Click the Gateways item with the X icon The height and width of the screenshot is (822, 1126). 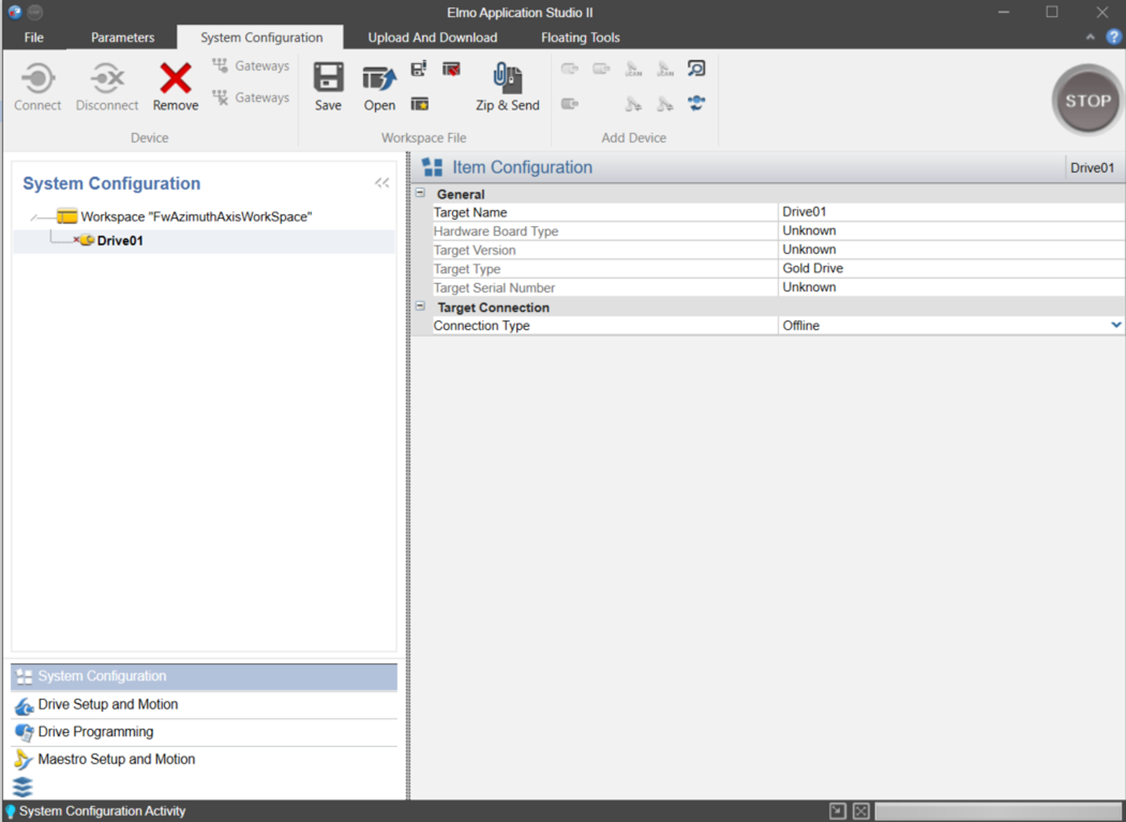tap(251, 97)
